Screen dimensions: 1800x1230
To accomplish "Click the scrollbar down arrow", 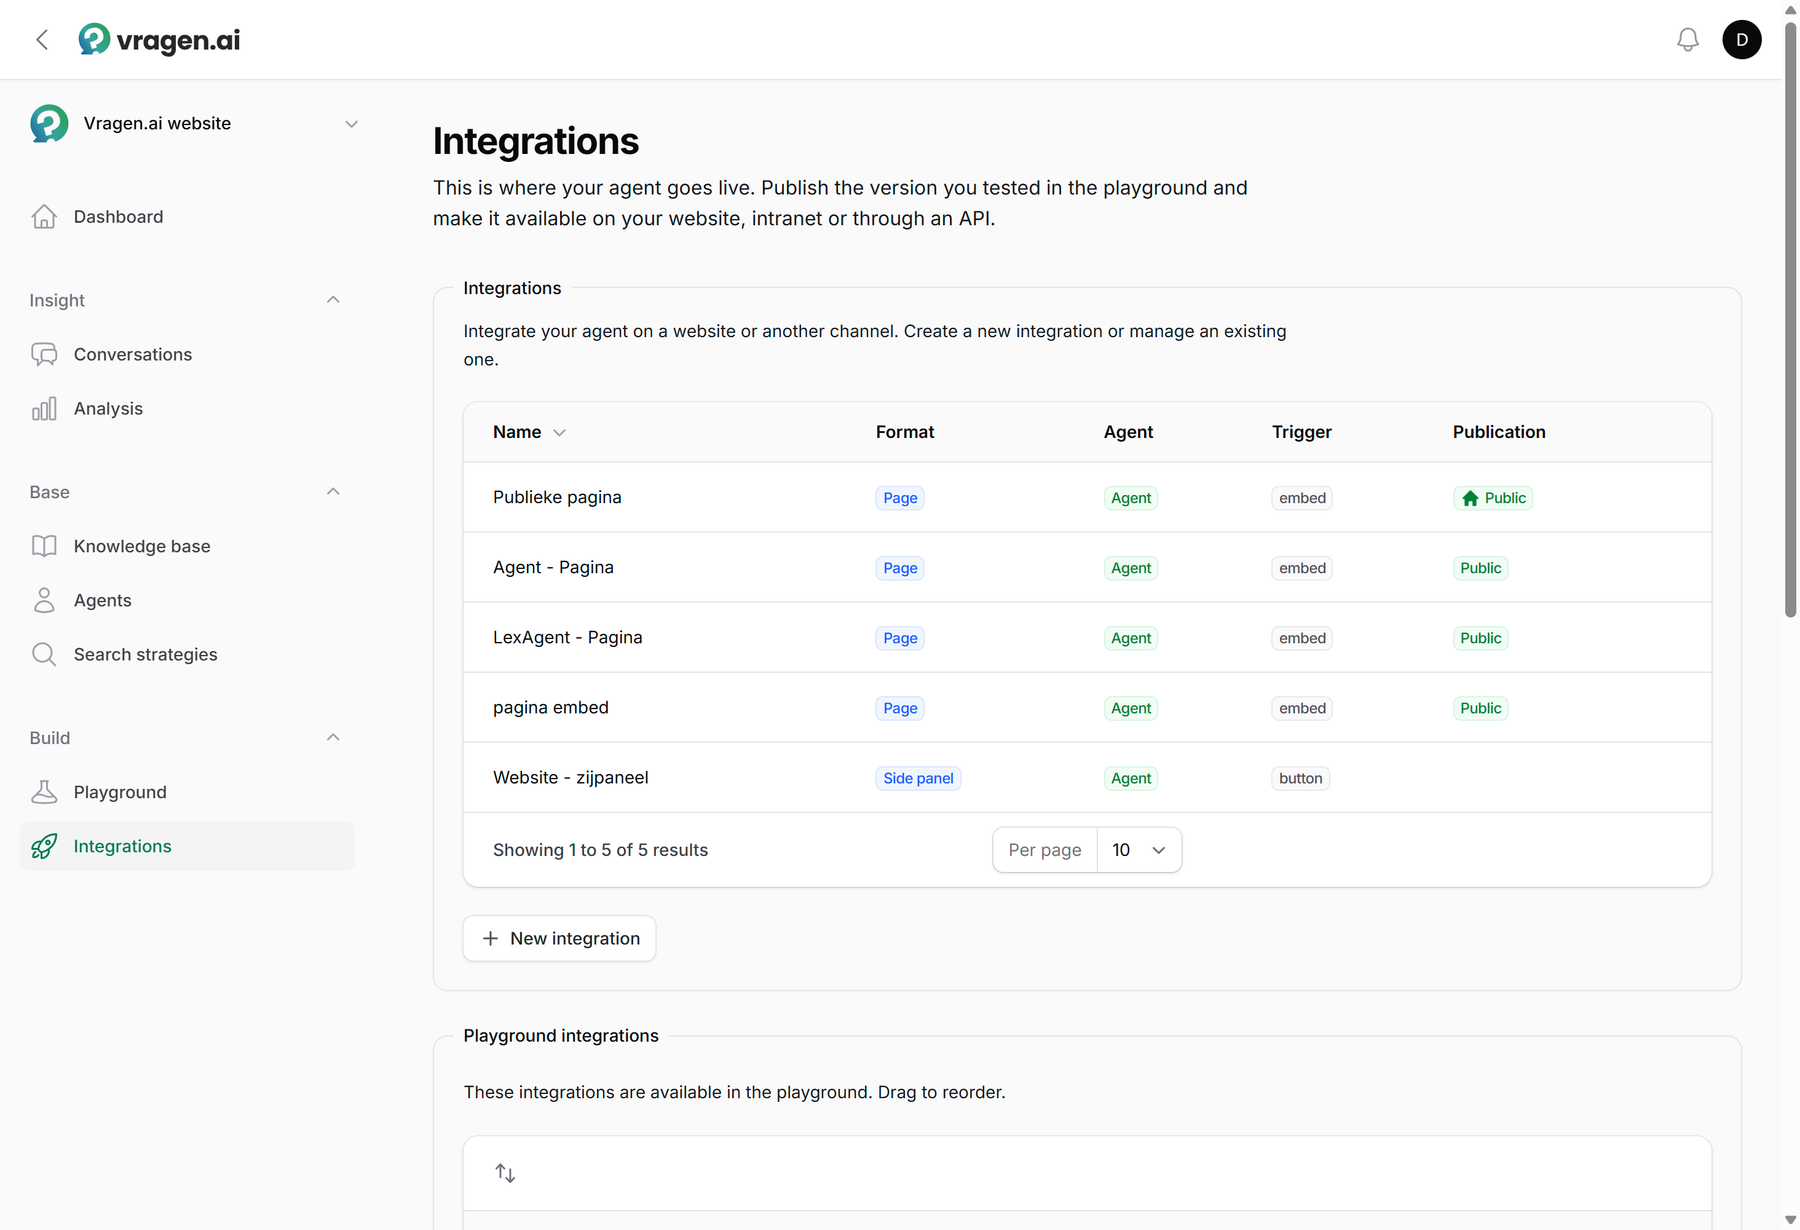I will click(x=1791, y=1221).
